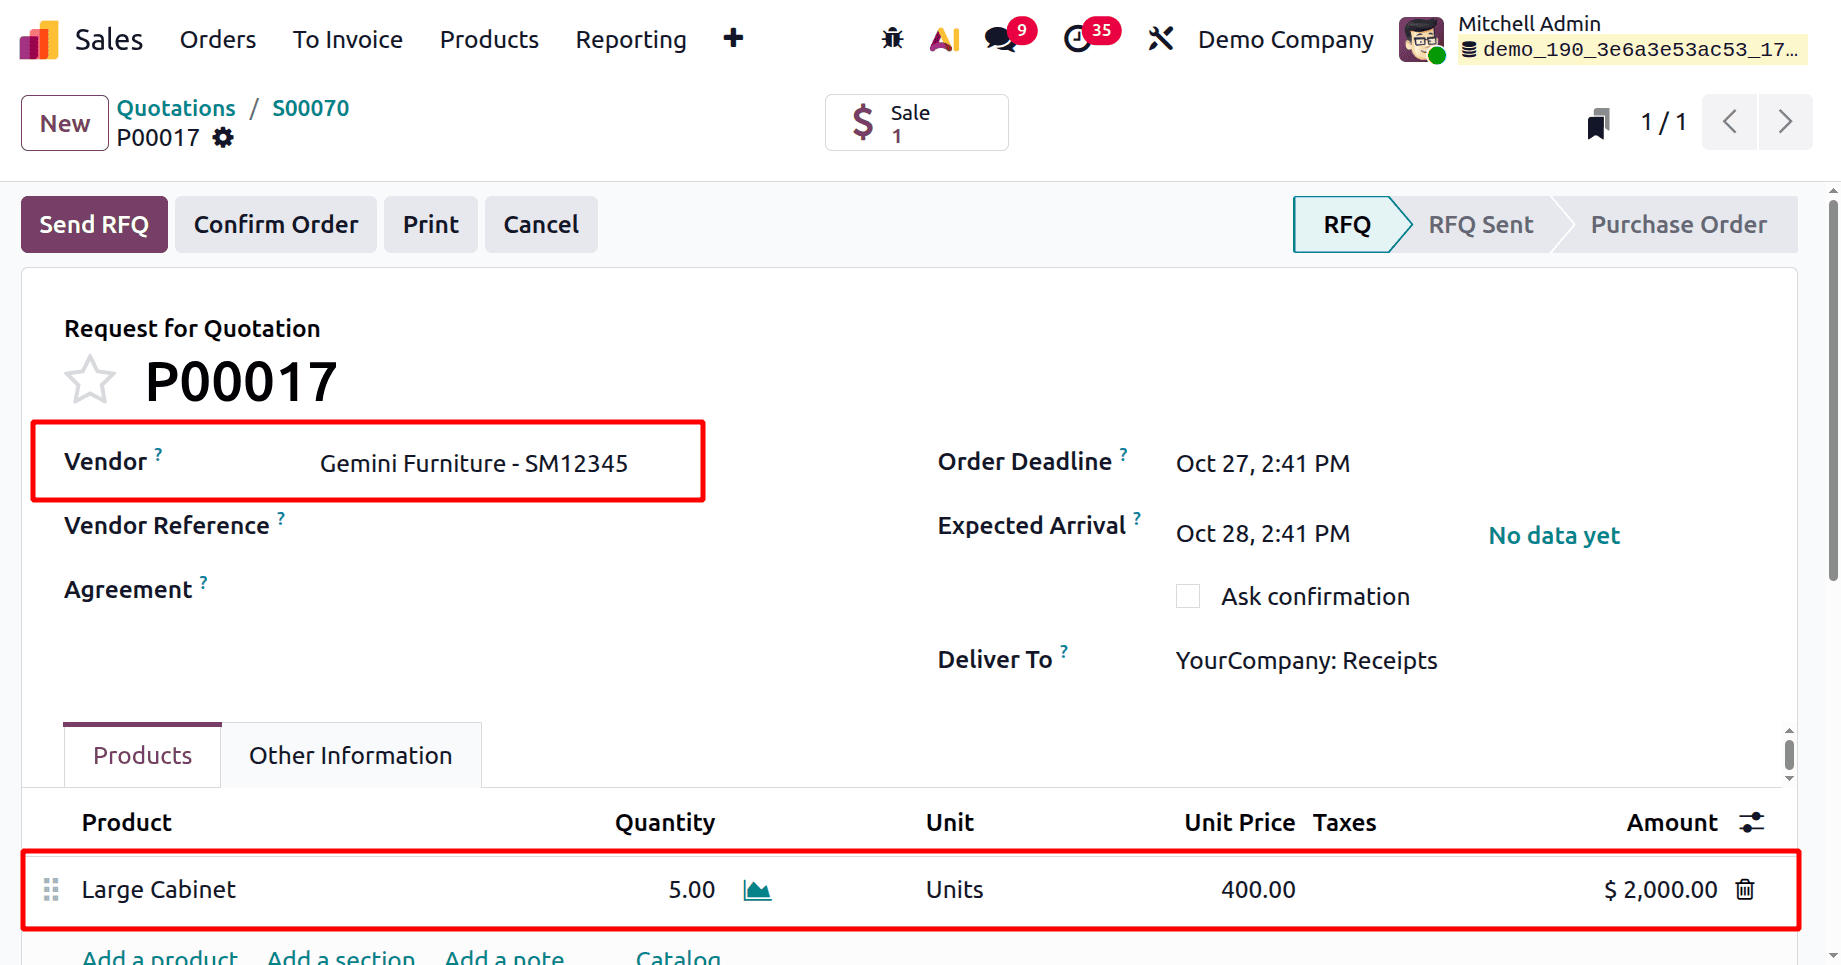The width and height of the screenshot is (1841, 965).
Task: Click the bookmark icon near the record pager
Action: [1597, 122]
